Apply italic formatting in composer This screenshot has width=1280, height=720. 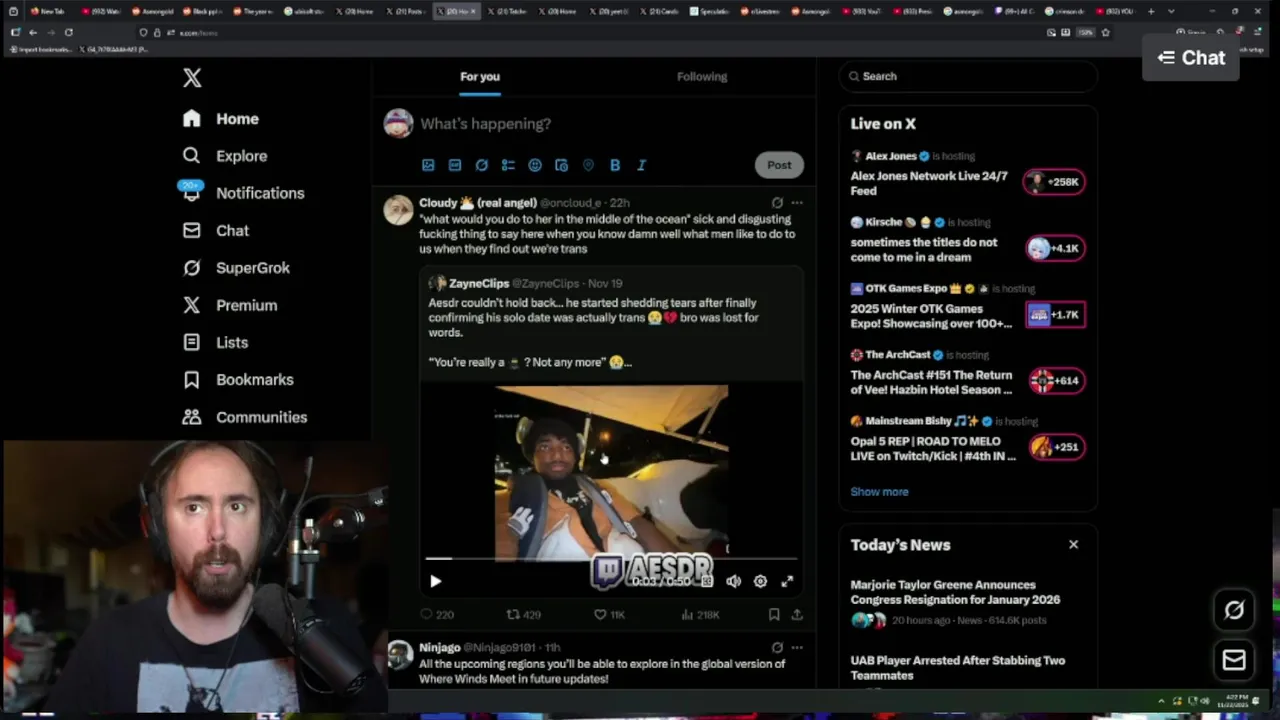click(641, 165)
